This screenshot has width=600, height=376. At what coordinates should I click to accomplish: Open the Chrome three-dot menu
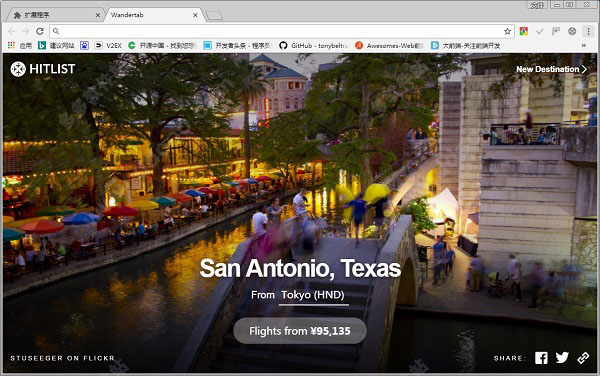click(589, 31)
